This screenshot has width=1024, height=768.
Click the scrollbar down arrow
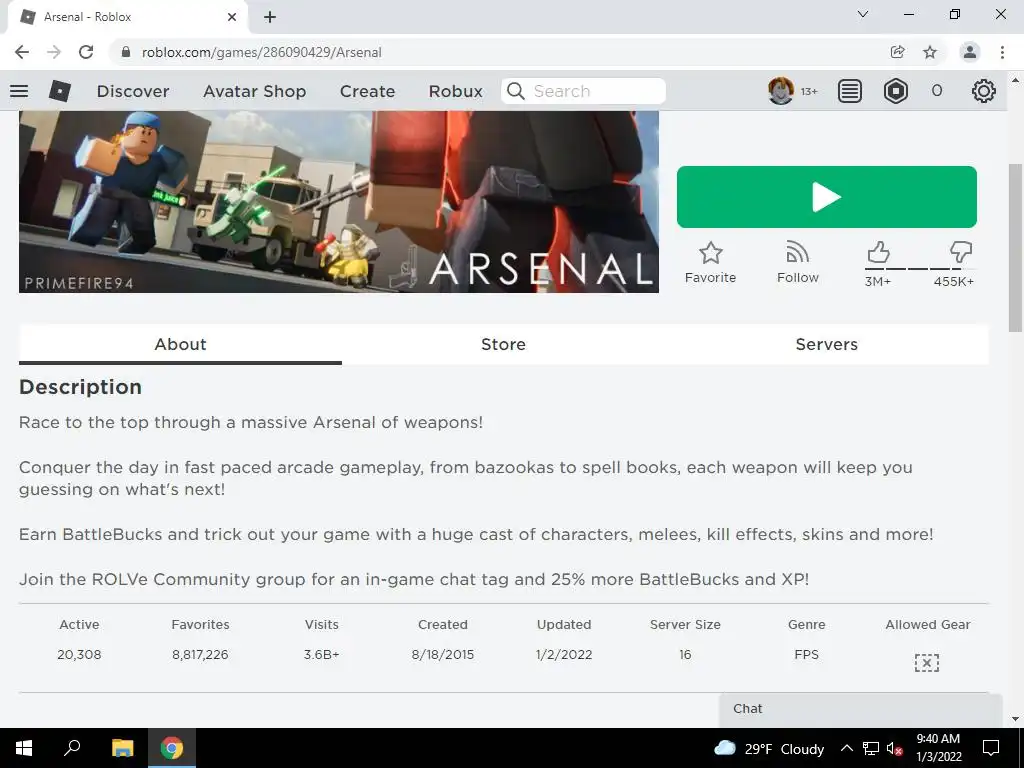[1015, 719]
